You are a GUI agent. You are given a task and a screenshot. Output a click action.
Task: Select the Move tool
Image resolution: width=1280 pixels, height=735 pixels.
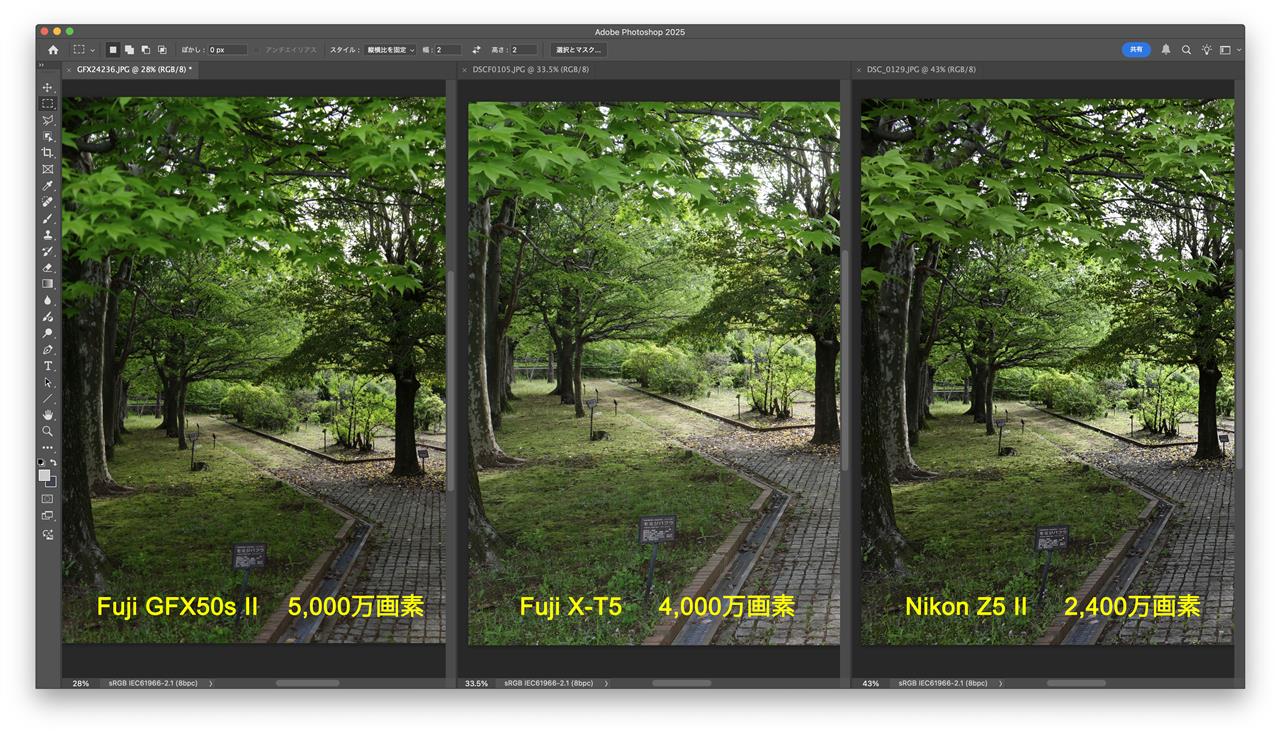(x=47, y=88)
